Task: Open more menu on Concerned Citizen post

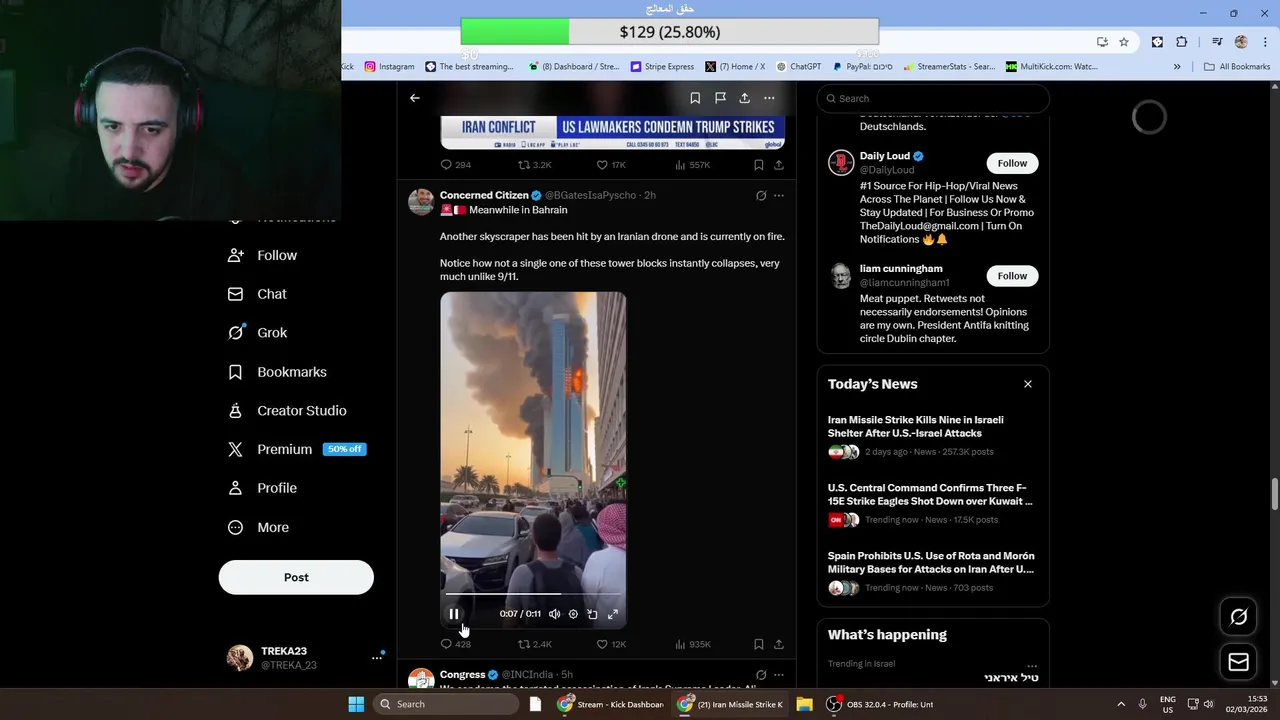Action: (x=779, y=196)
